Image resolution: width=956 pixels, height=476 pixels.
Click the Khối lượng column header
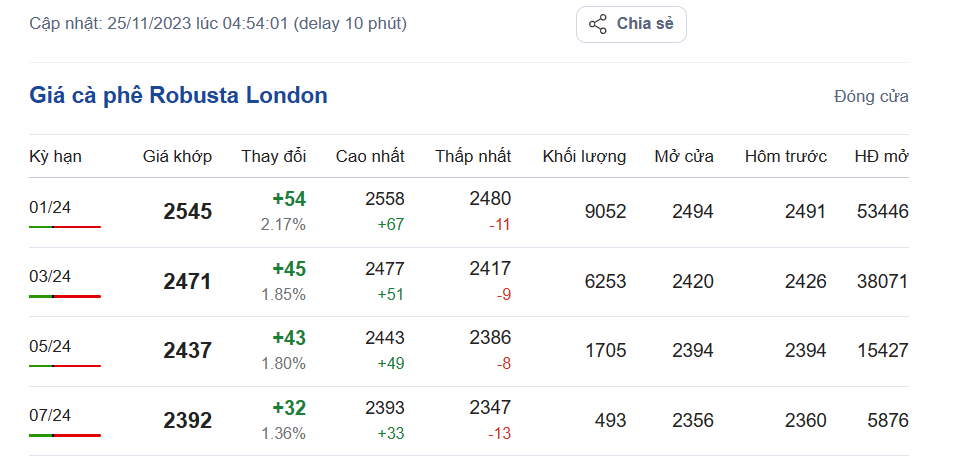[584, 156]
